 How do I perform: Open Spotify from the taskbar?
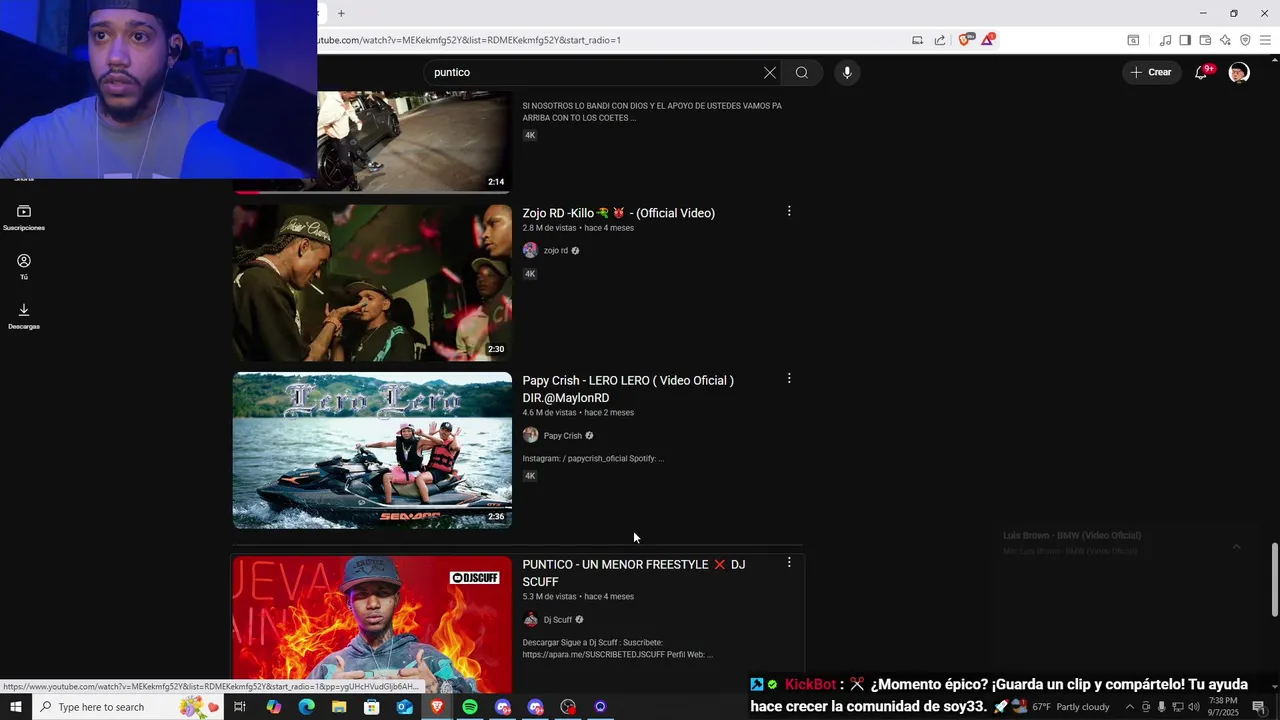[x=470, y=707]
